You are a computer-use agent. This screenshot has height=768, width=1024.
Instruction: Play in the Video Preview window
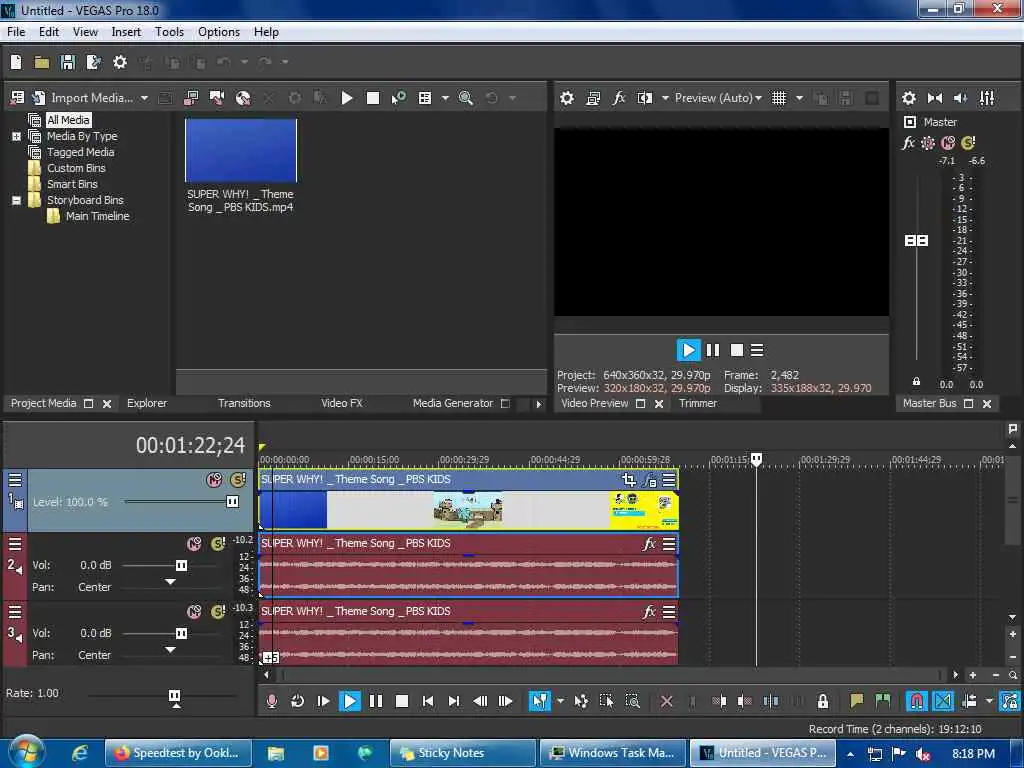(x=688, y=350)
